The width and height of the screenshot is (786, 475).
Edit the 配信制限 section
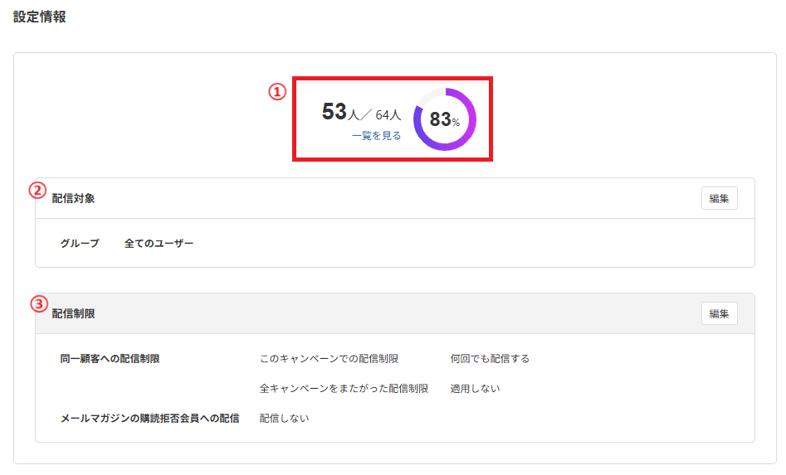coord(719,314)
